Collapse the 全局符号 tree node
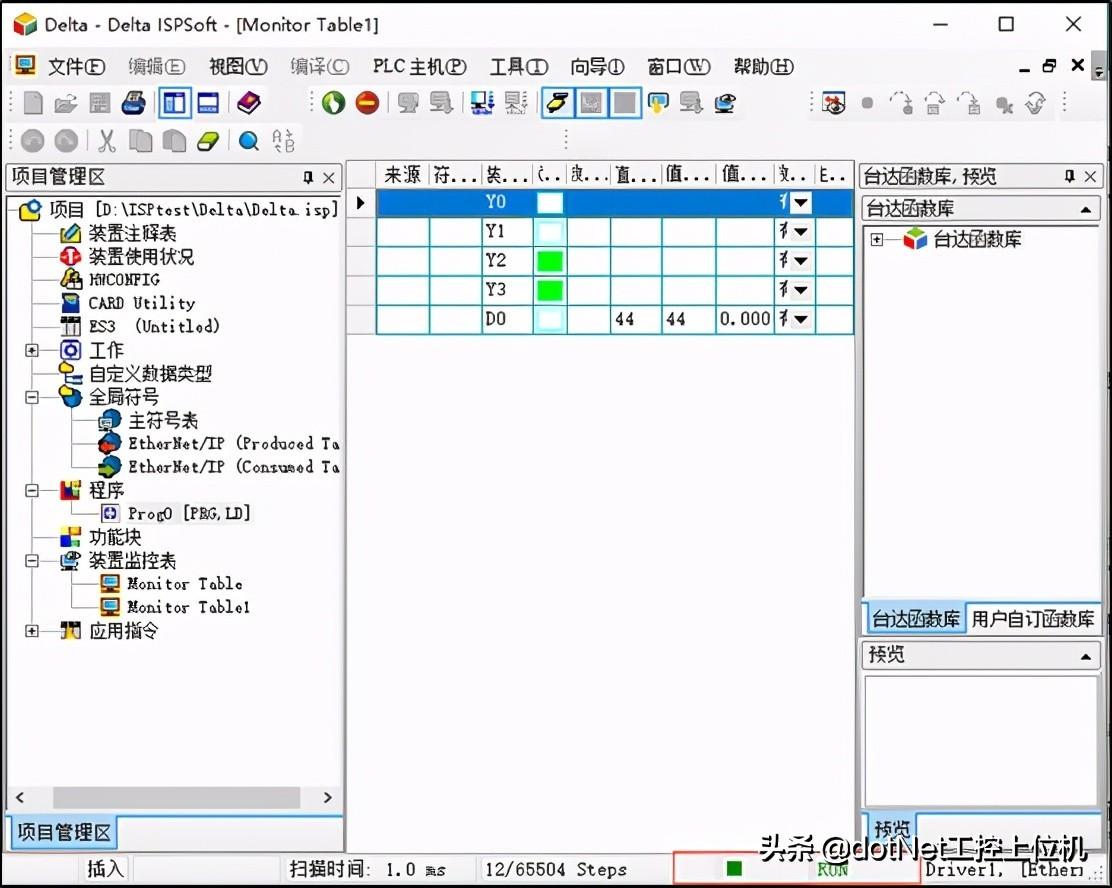Image resolution: width=1112 pixels, height=888 pixels. coord(32,397)
